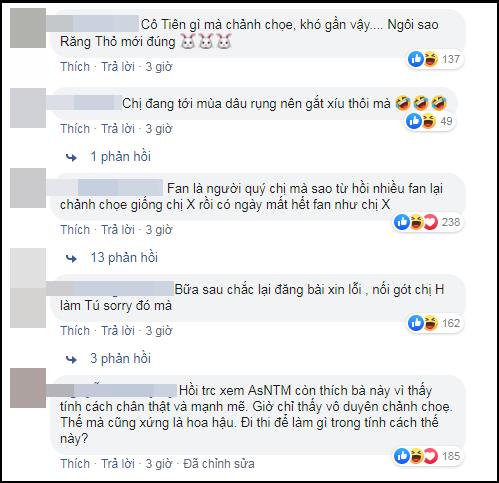Open the 238 reactions count list
499x483 pixels.
[x=451, y=222]
